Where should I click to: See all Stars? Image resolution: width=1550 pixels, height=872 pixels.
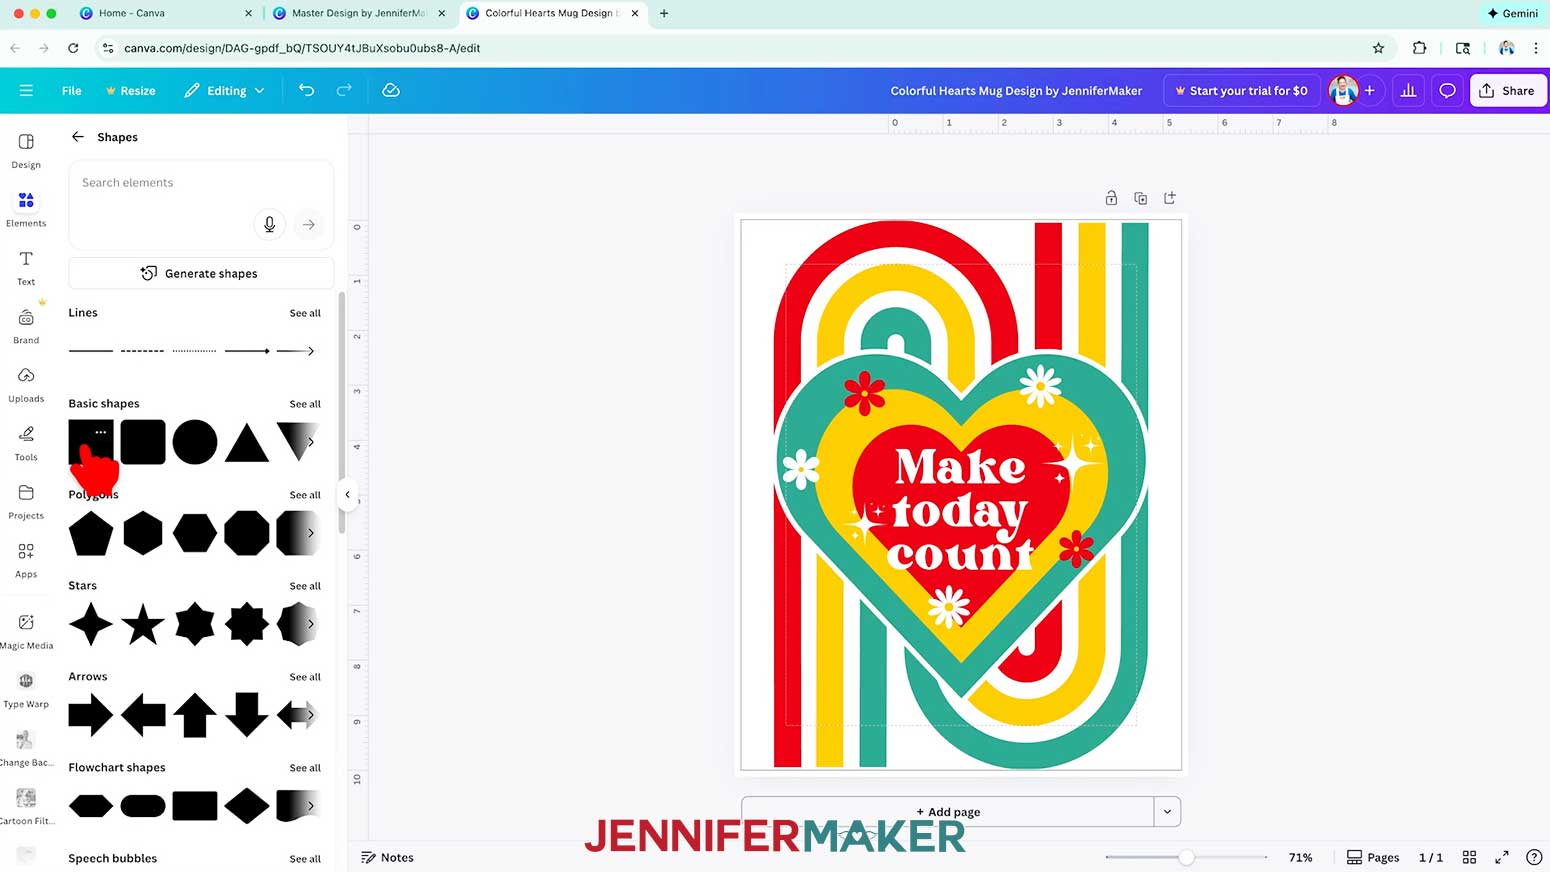(305, 586)
